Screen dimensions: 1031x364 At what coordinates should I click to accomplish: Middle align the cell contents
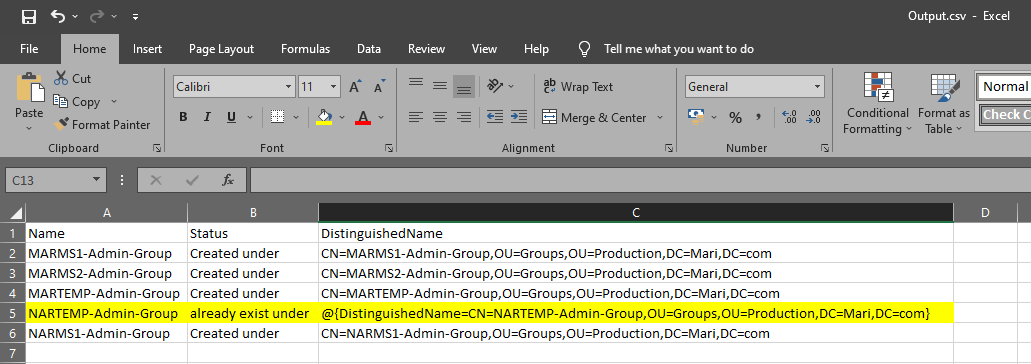[x=440, y=85]
